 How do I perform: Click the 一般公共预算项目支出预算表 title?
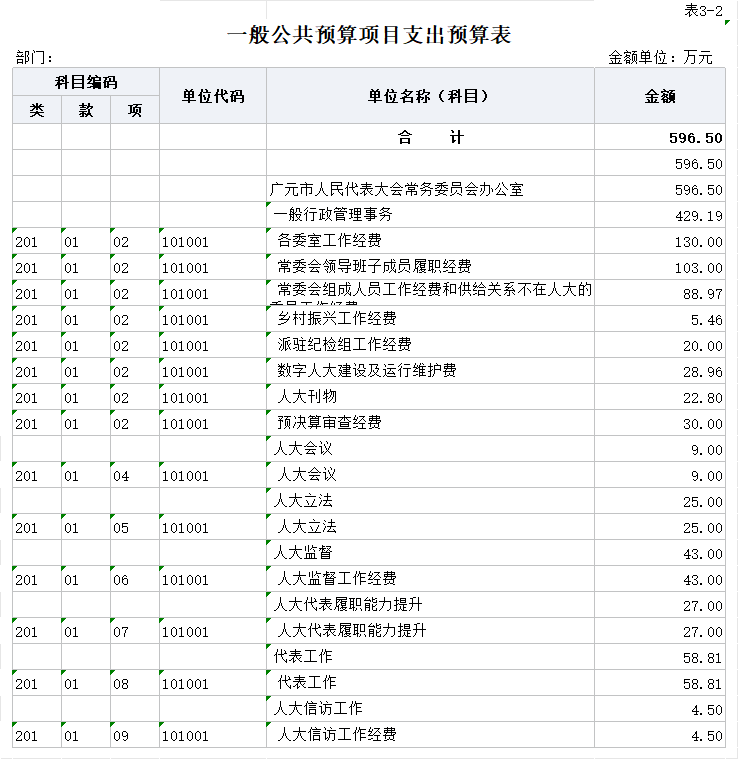coord(369,36)
